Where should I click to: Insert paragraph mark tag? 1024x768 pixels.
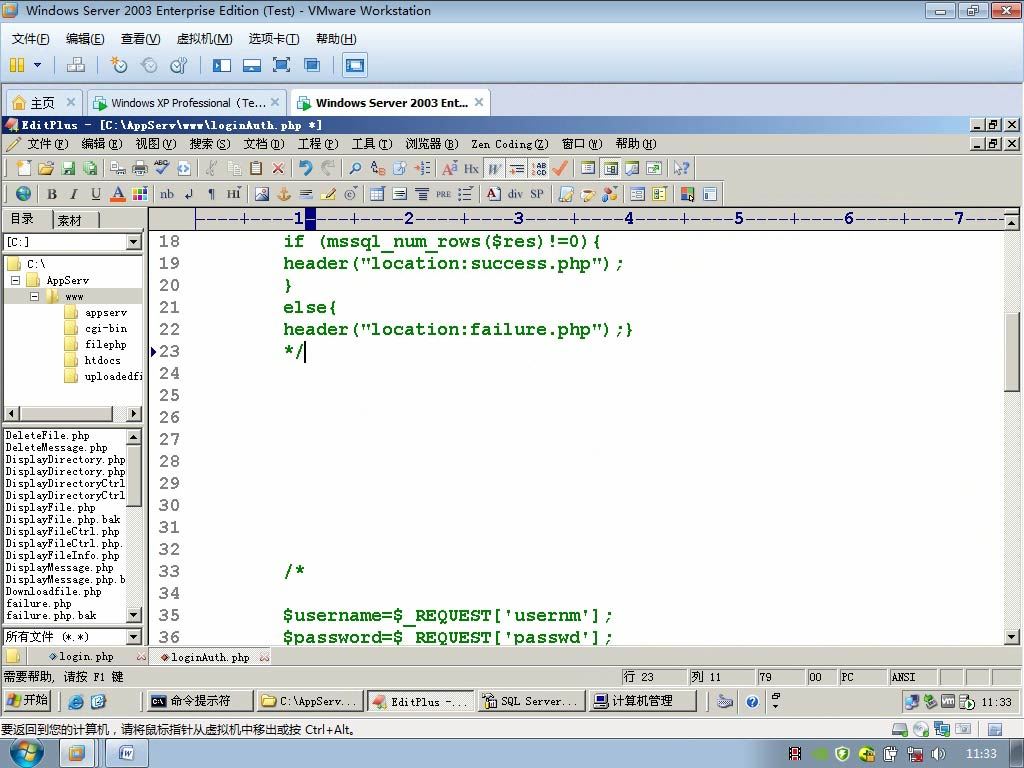click(x=211, y=194)
